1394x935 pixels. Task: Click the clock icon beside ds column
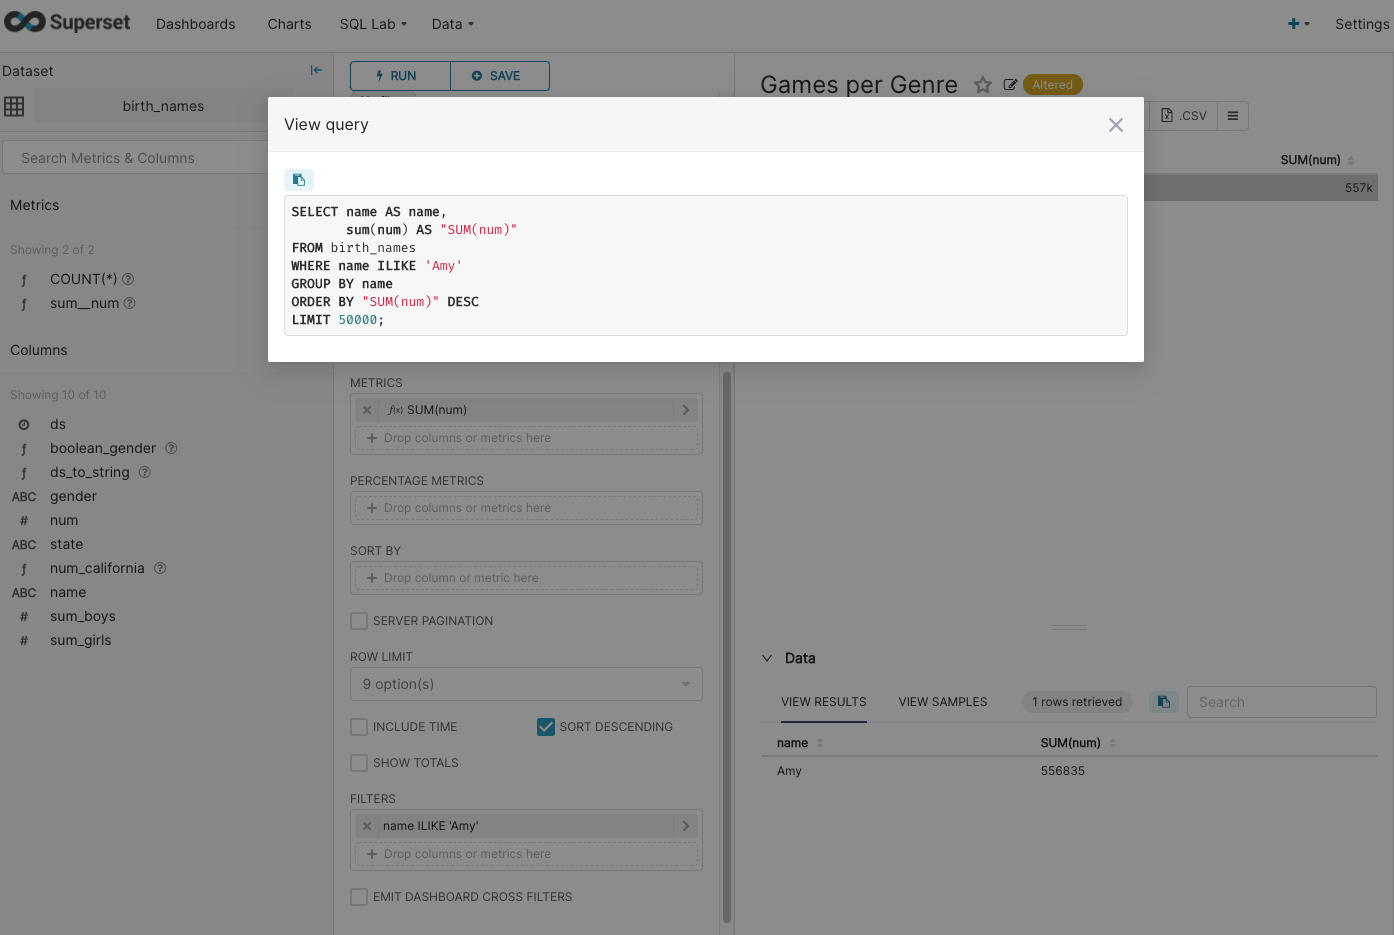click(x=24, y=424)
